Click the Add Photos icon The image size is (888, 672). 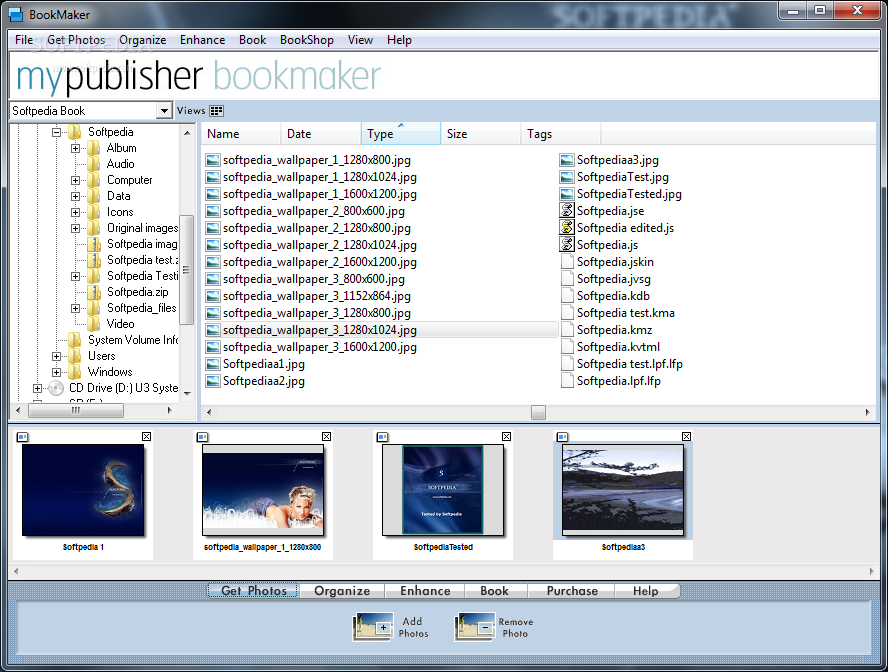[x=373, y=627]
